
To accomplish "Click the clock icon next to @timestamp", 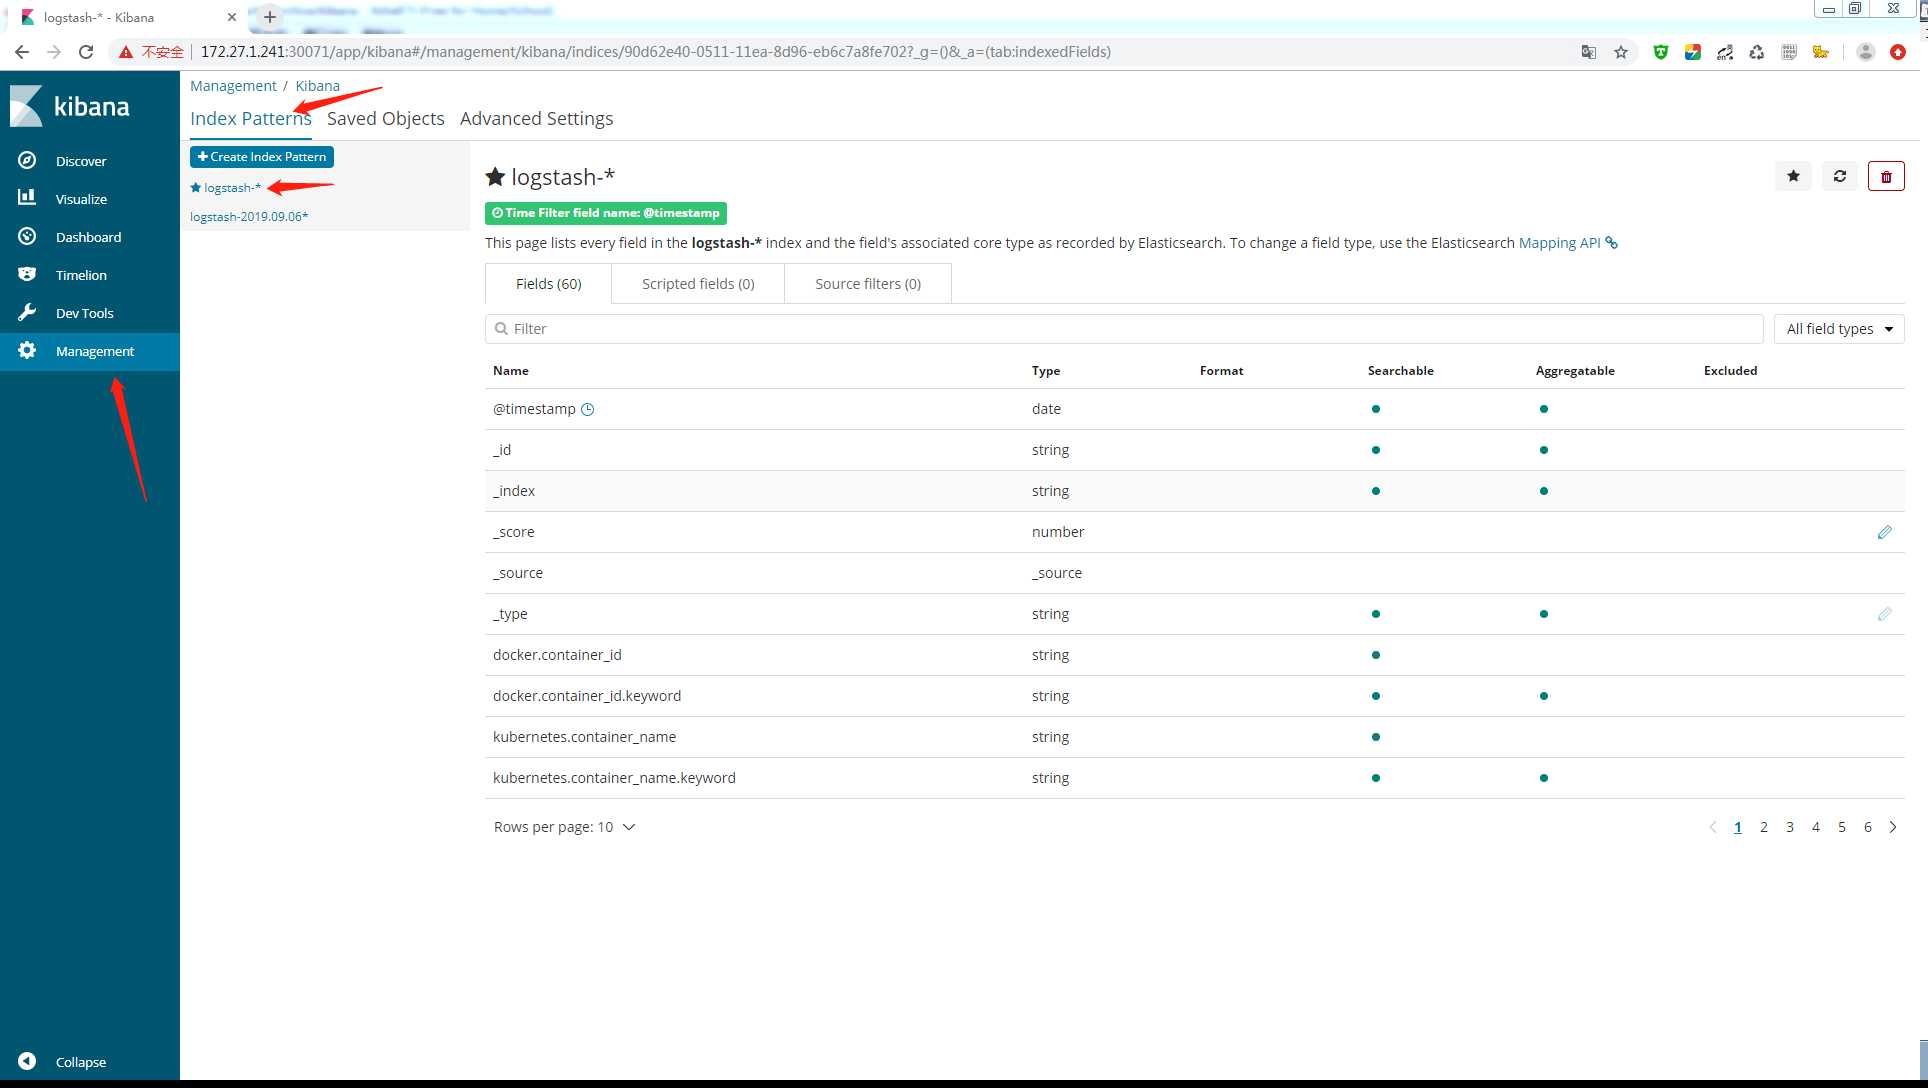I will coord(588,409).
